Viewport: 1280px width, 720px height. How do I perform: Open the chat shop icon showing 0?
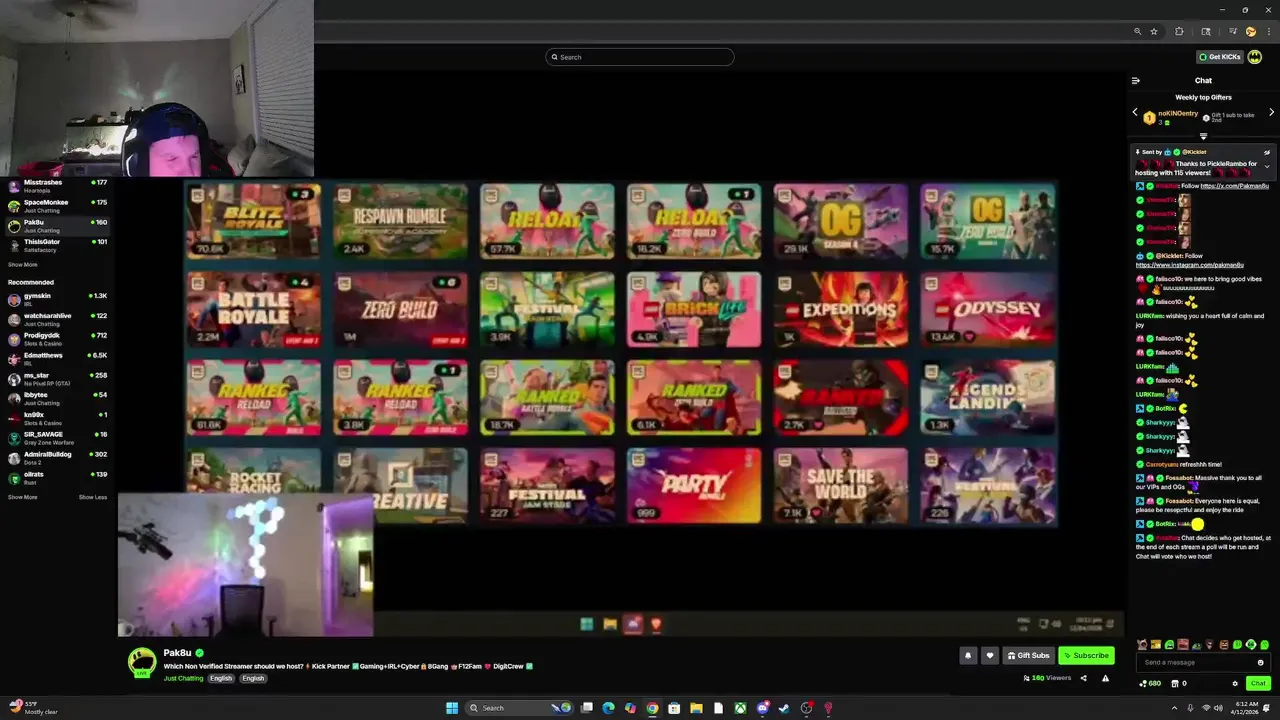click(1178, 684)
